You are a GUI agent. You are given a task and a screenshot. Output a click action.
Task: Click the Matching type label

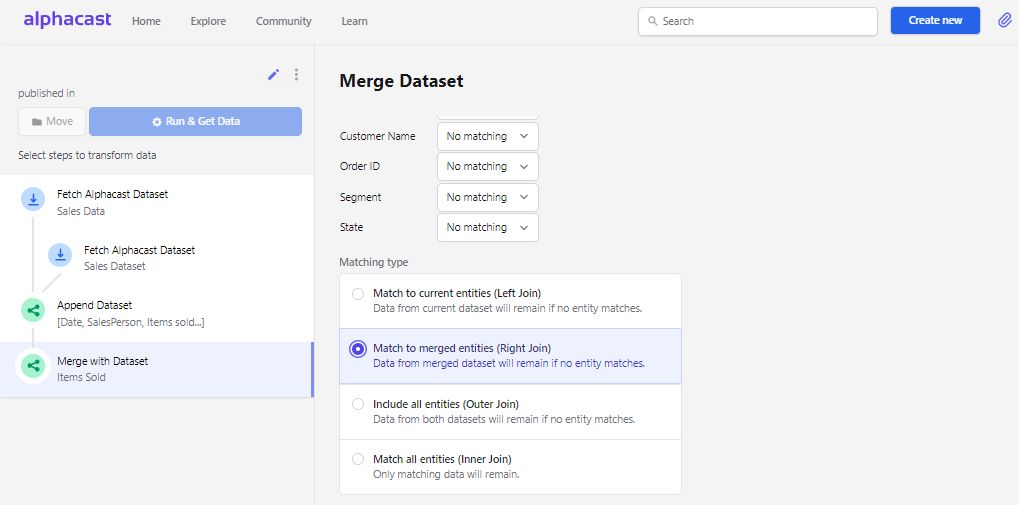[x=374, y=263]
